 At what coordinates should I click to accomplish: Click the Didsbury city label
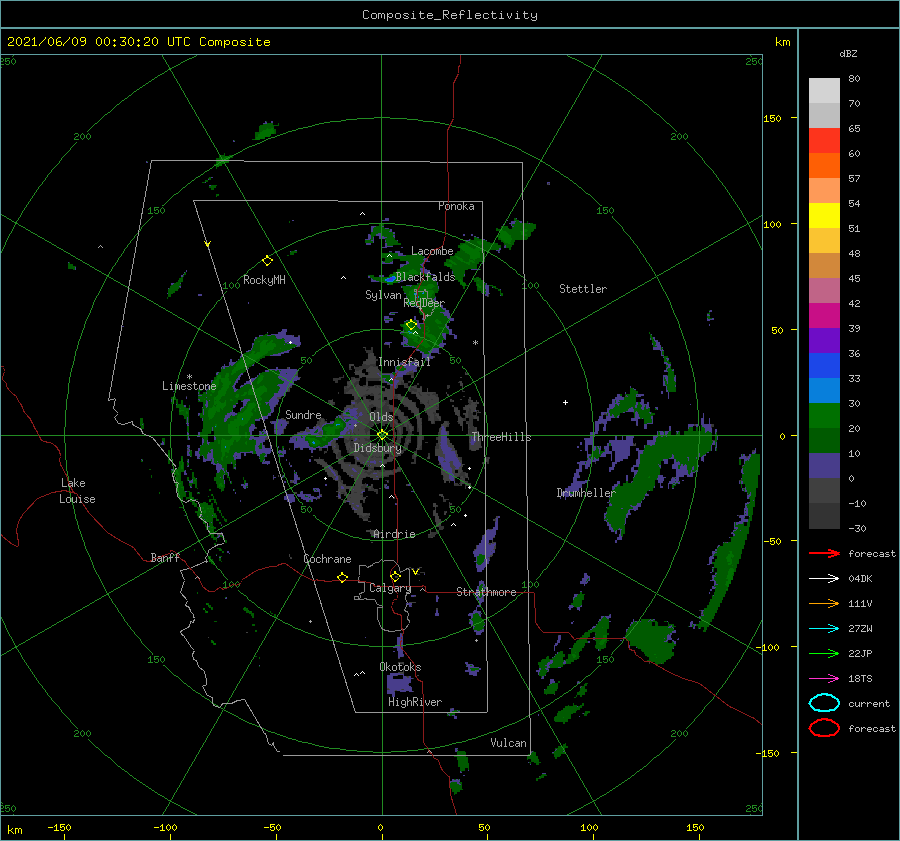click(x=377, y=448)
